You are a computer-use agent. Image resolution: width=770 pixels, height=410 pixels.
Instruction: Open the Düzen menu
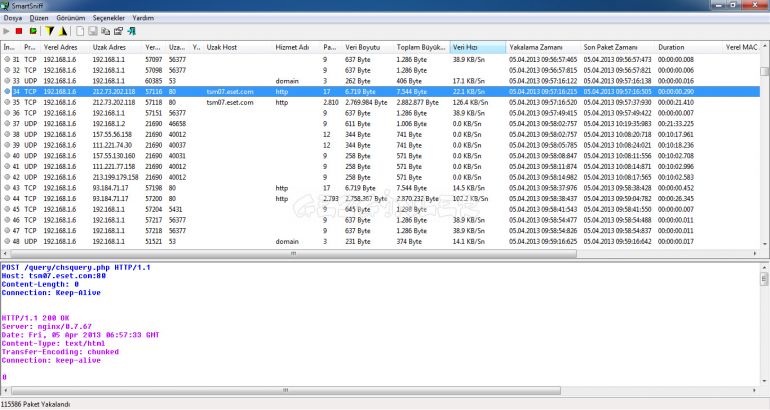coord(39,18)
